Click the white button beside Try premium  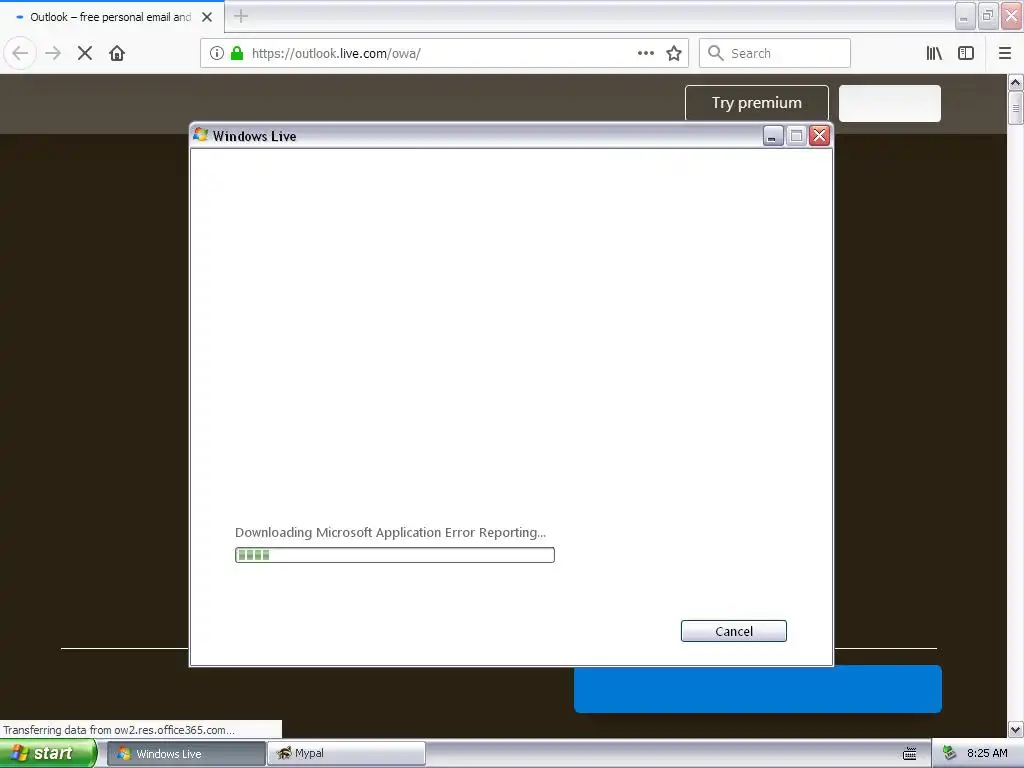[x=889, y=103]
